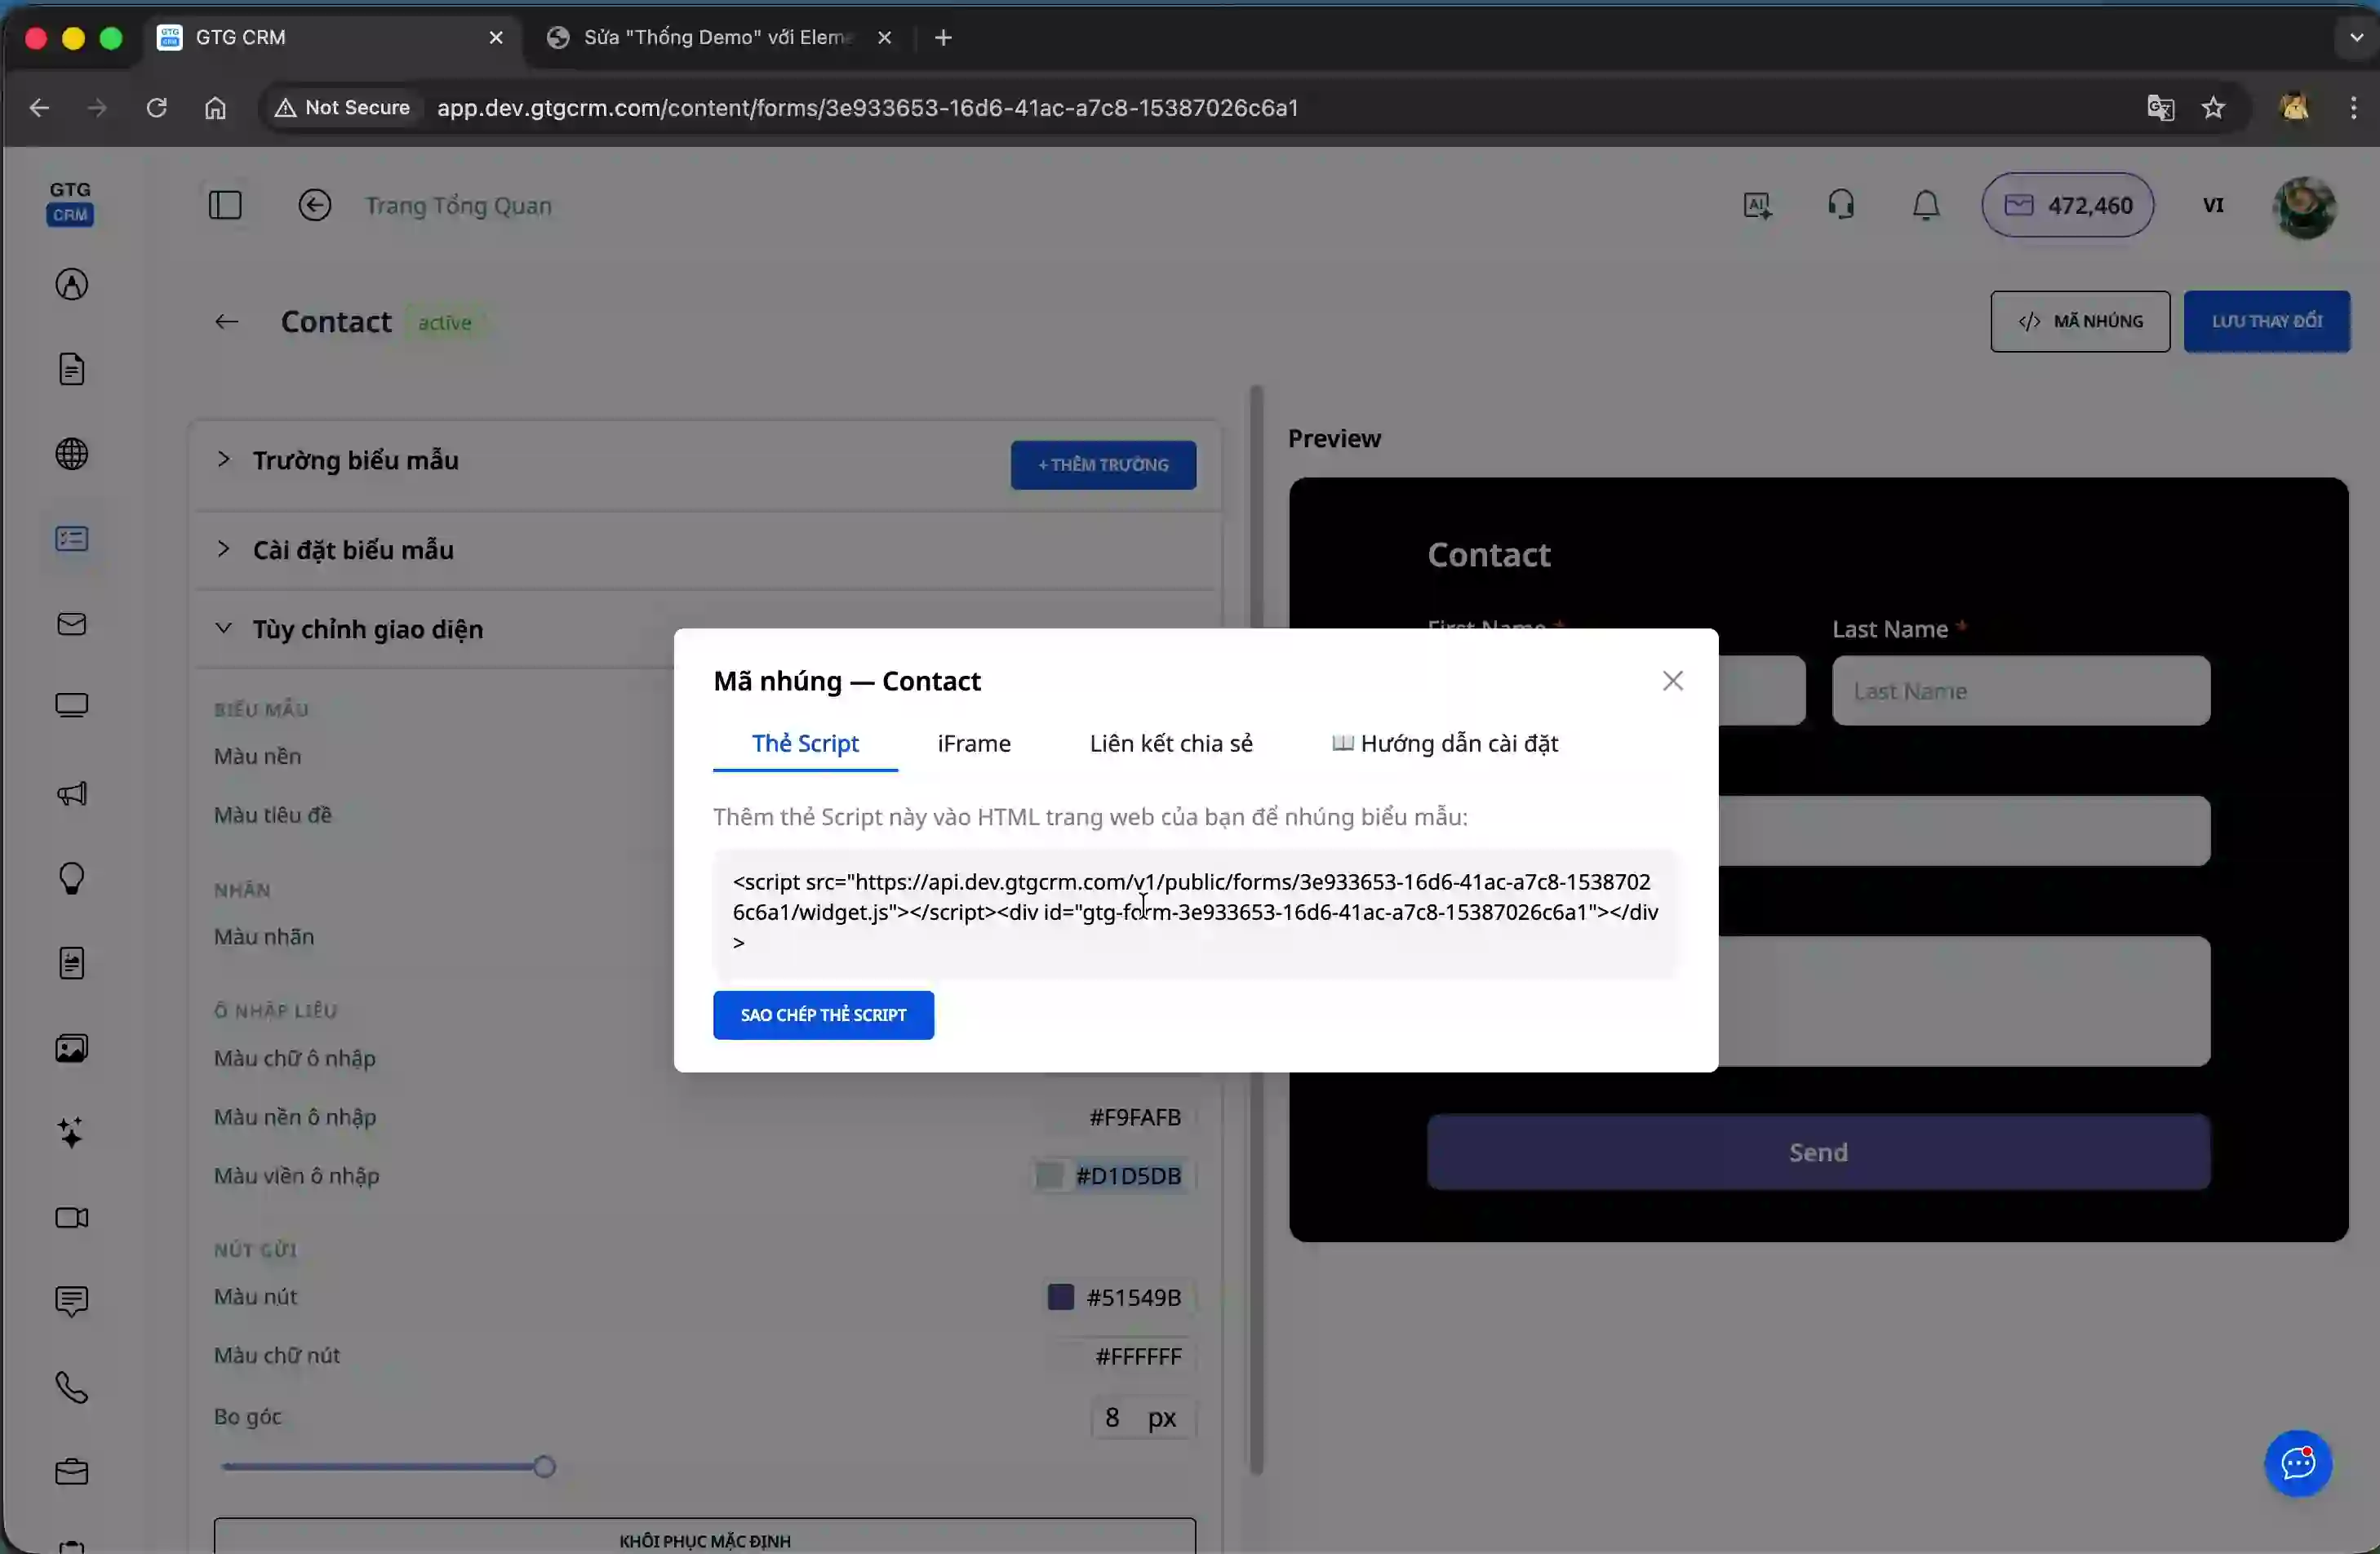The width and height of the screenshot is (2380, 1554).
Task: Open the AI translate icon in toolbar
Action: click(1757, 204)
